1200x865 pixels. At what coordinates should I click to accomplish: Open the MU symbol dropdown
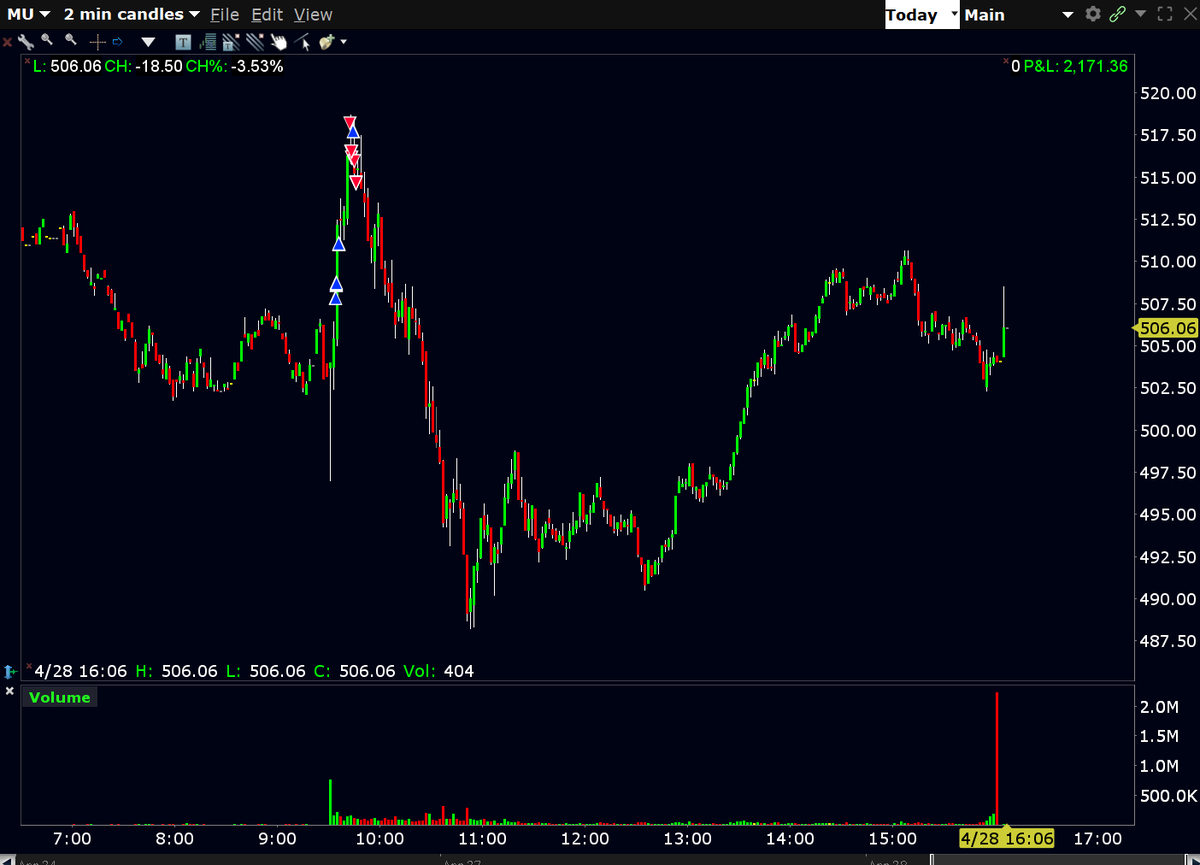pyautogui.click(x=29, y=14)
